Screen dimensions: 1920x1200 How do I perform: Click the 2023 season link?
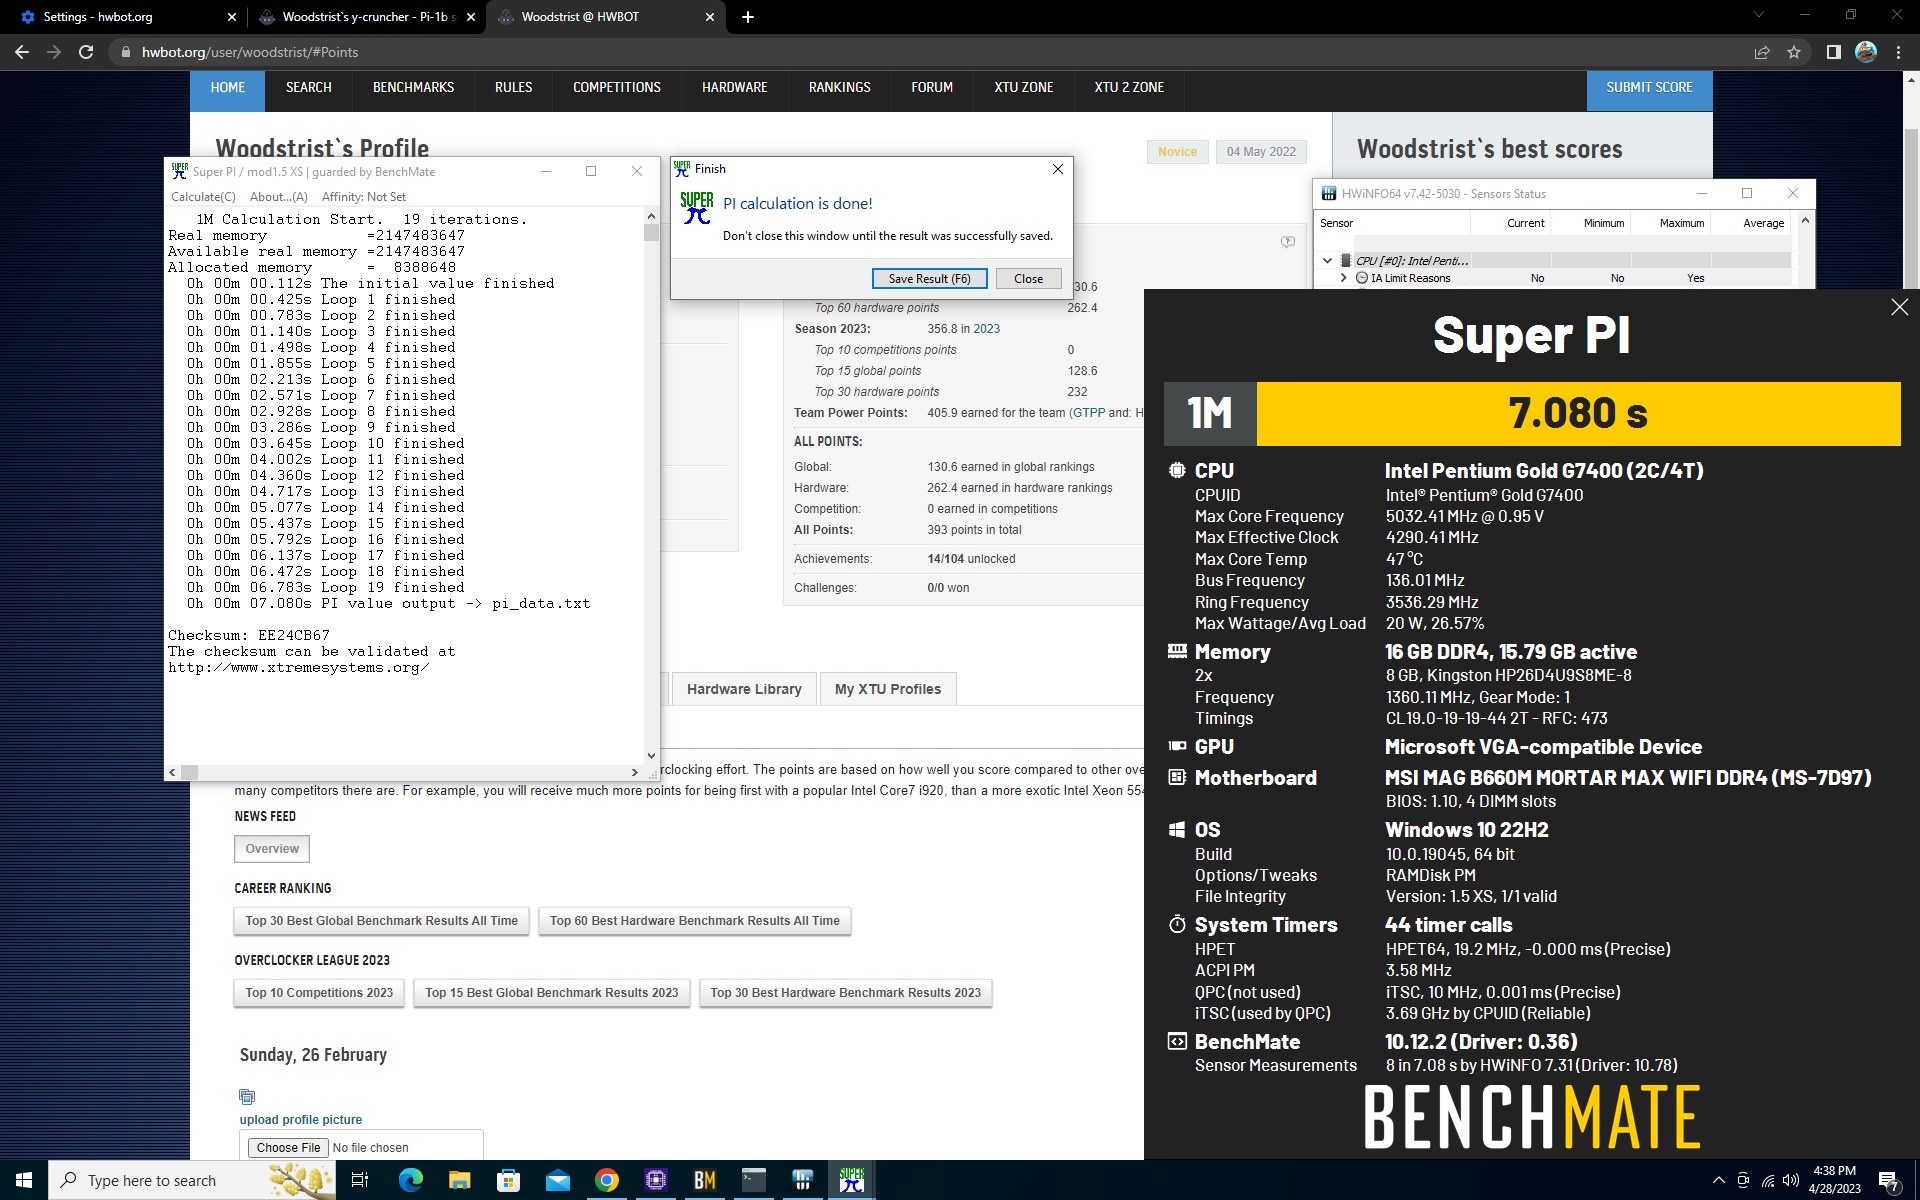(x=986, y=329)
